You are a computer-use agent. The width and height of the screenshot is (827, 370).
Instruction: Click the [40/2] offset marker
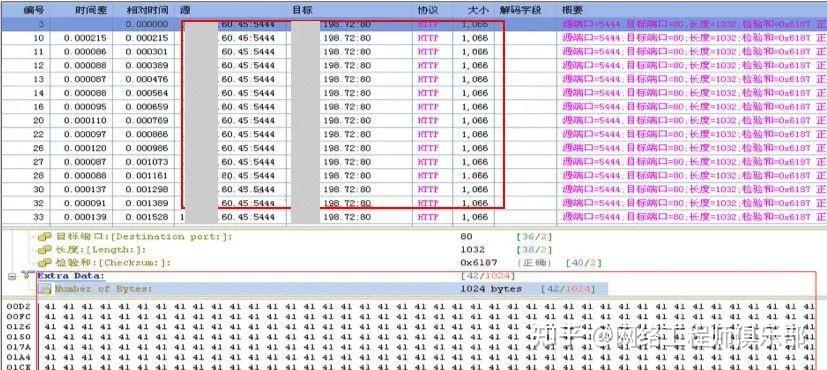pyautogui.click(x=583, y=262)
